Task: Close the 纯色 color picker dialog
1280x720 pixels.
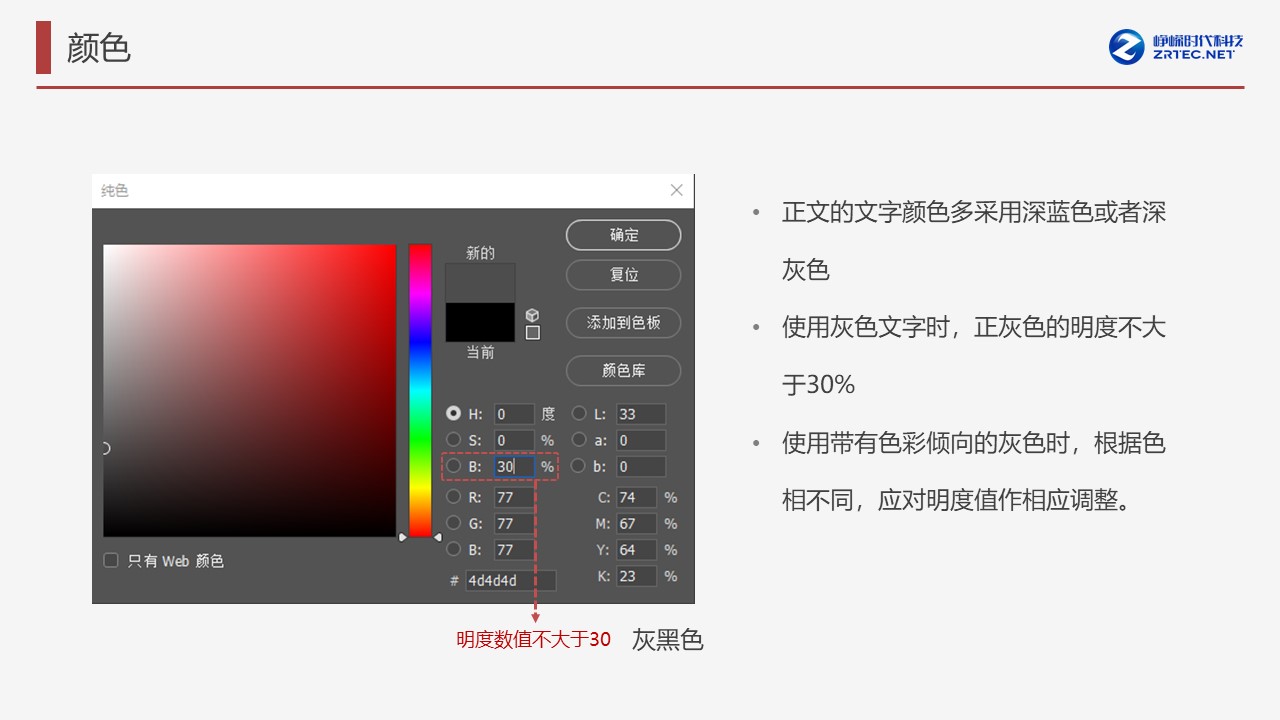Action: (676, 190)
